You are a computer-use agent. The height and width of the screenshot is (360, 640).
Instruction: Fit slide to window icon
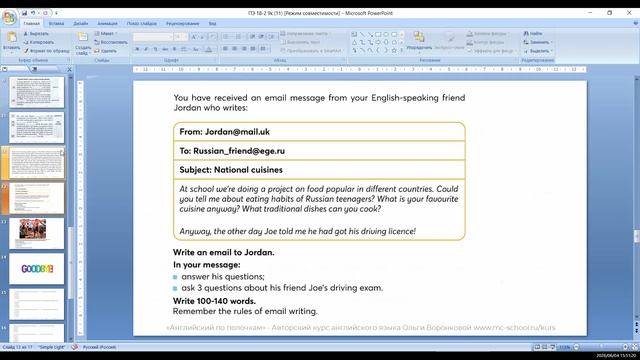[x=635, y=347]
